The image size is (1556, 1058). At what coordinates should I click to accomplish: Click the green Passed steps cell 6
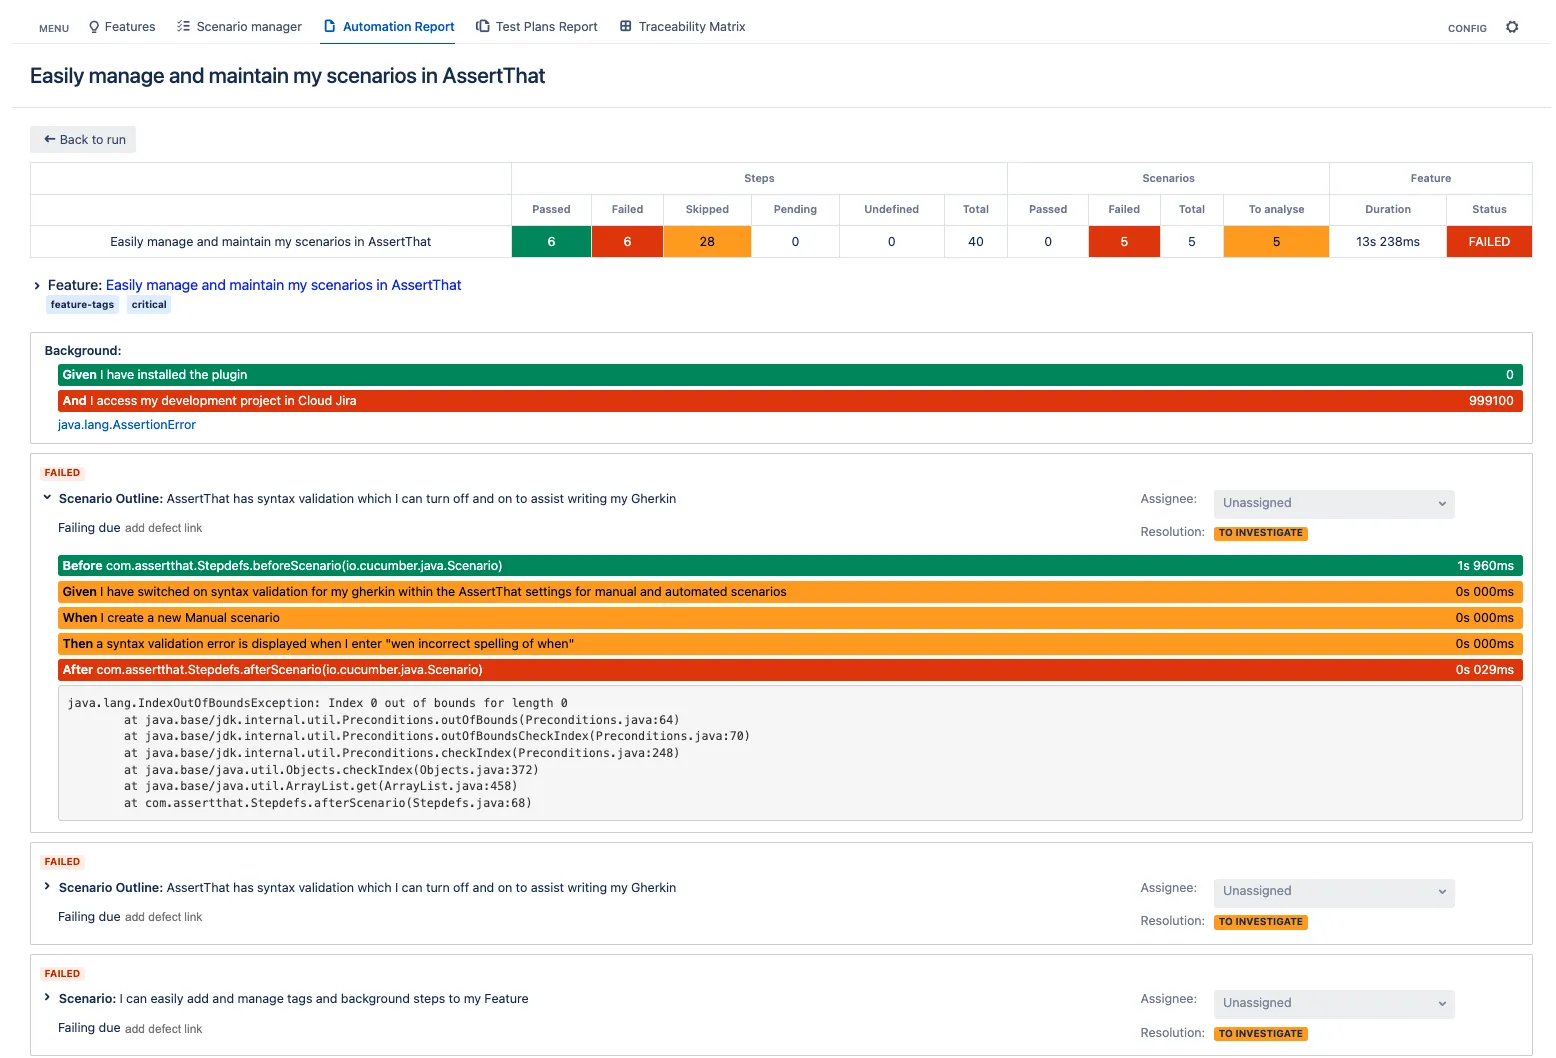point(551,242)
